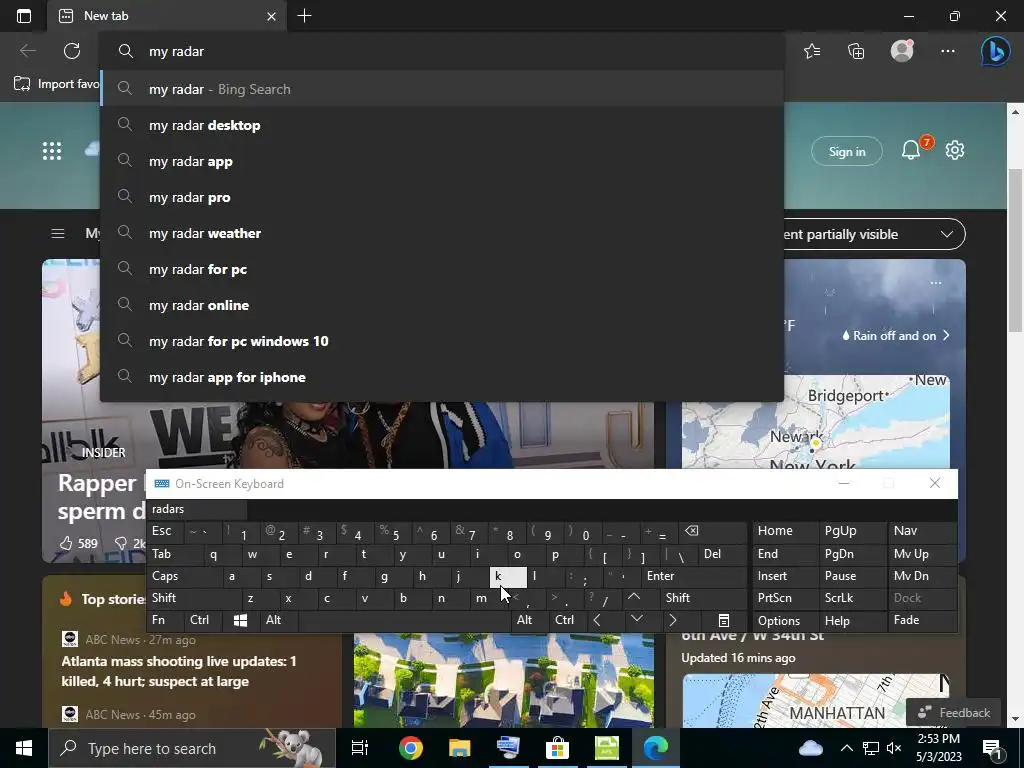Open page settings gear icon
1024x768 pixels.
955,150
